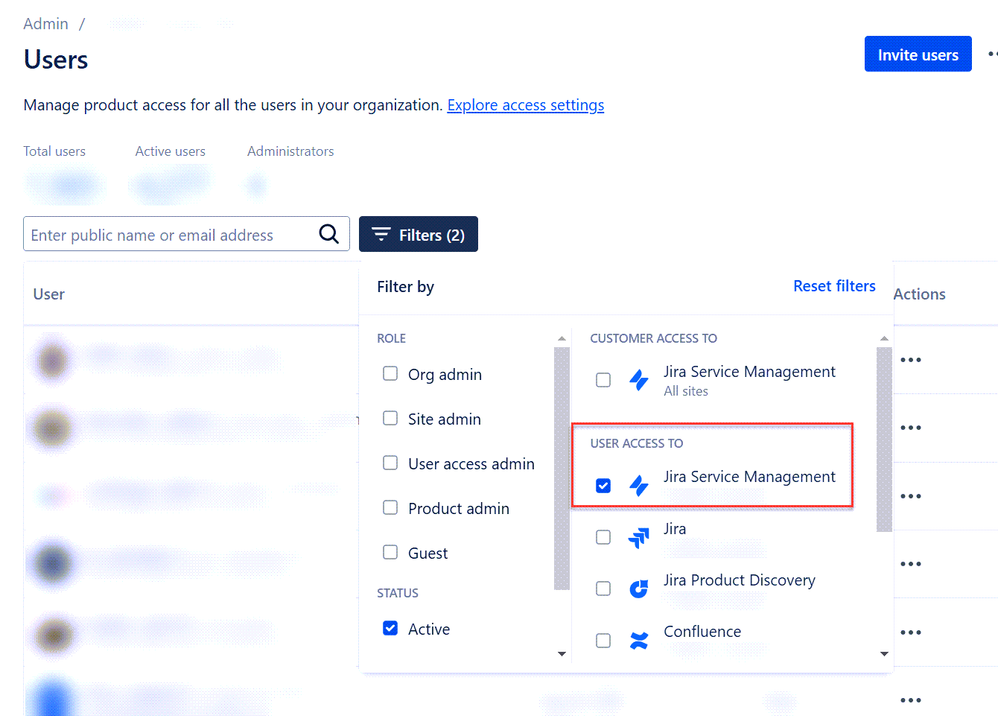Click the Administrators label
The image size is (998, 716).
(x=290, y=151)
